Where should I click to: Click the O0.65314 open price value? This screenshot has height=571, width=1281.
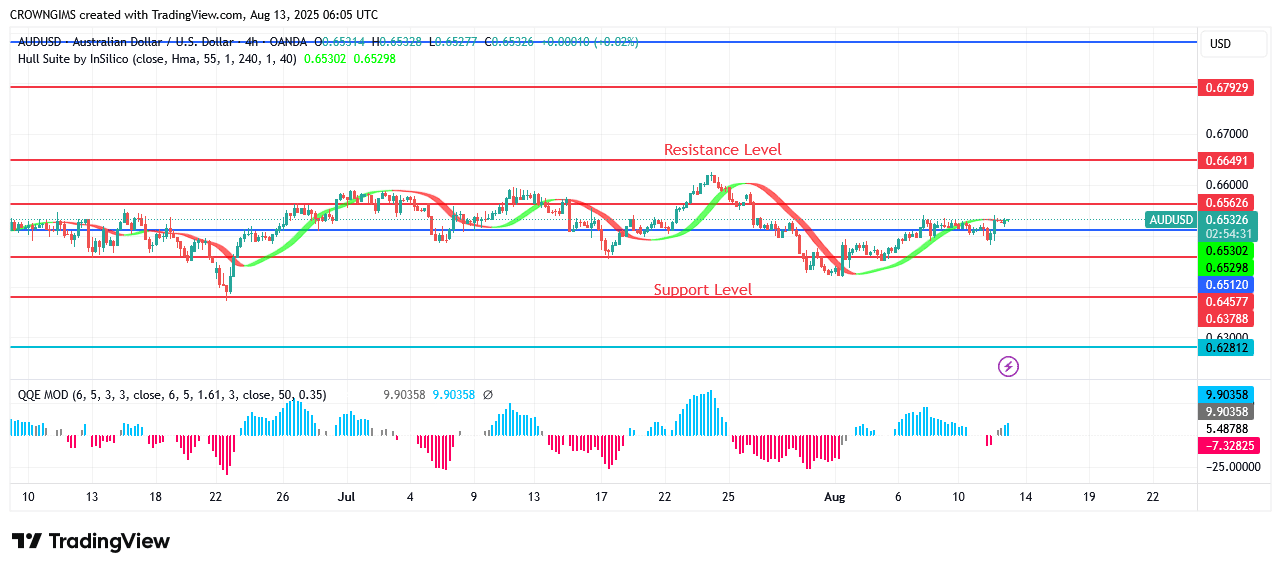pyautogui.click(x=340, y=42)
